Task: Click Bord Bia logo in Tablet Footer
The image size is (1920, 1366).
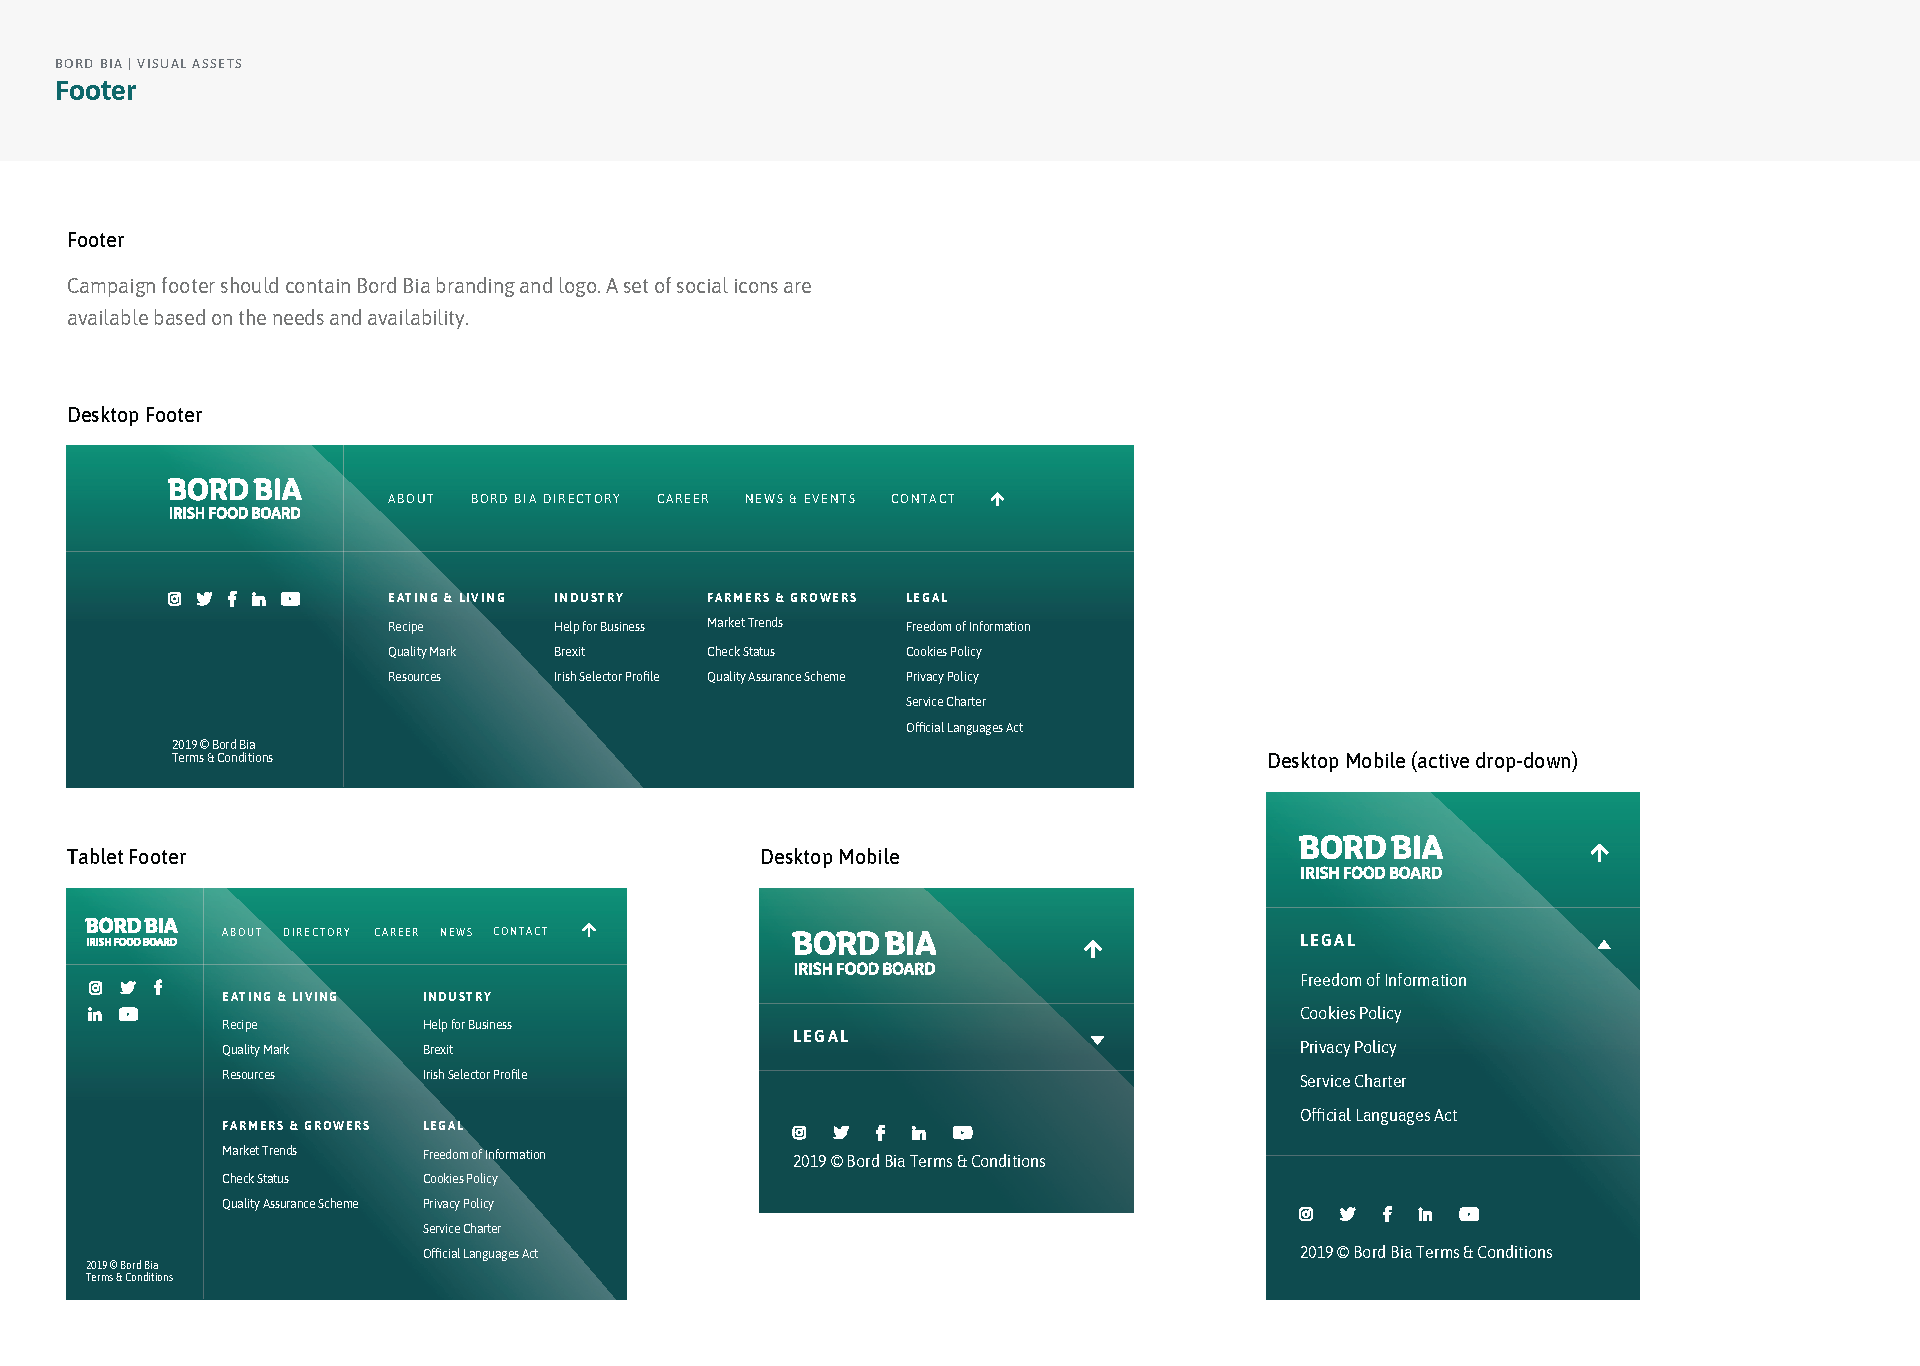Action: coord(131,931)
